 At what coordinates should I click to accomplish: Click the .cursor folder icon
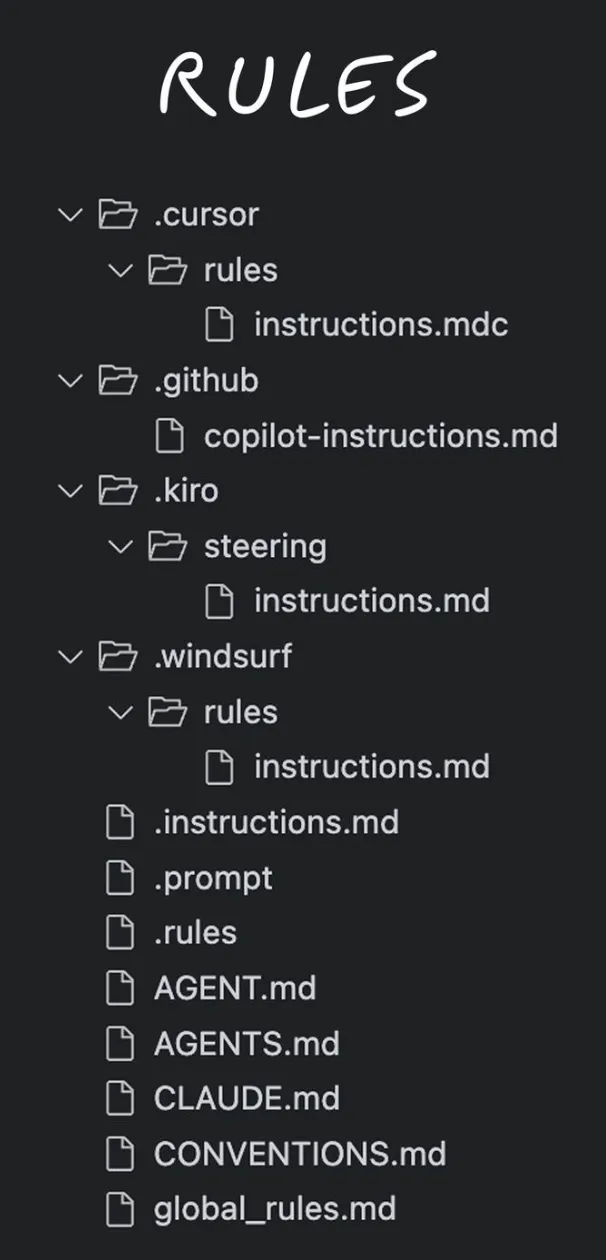pyautogui.click(x=118, y=215)
